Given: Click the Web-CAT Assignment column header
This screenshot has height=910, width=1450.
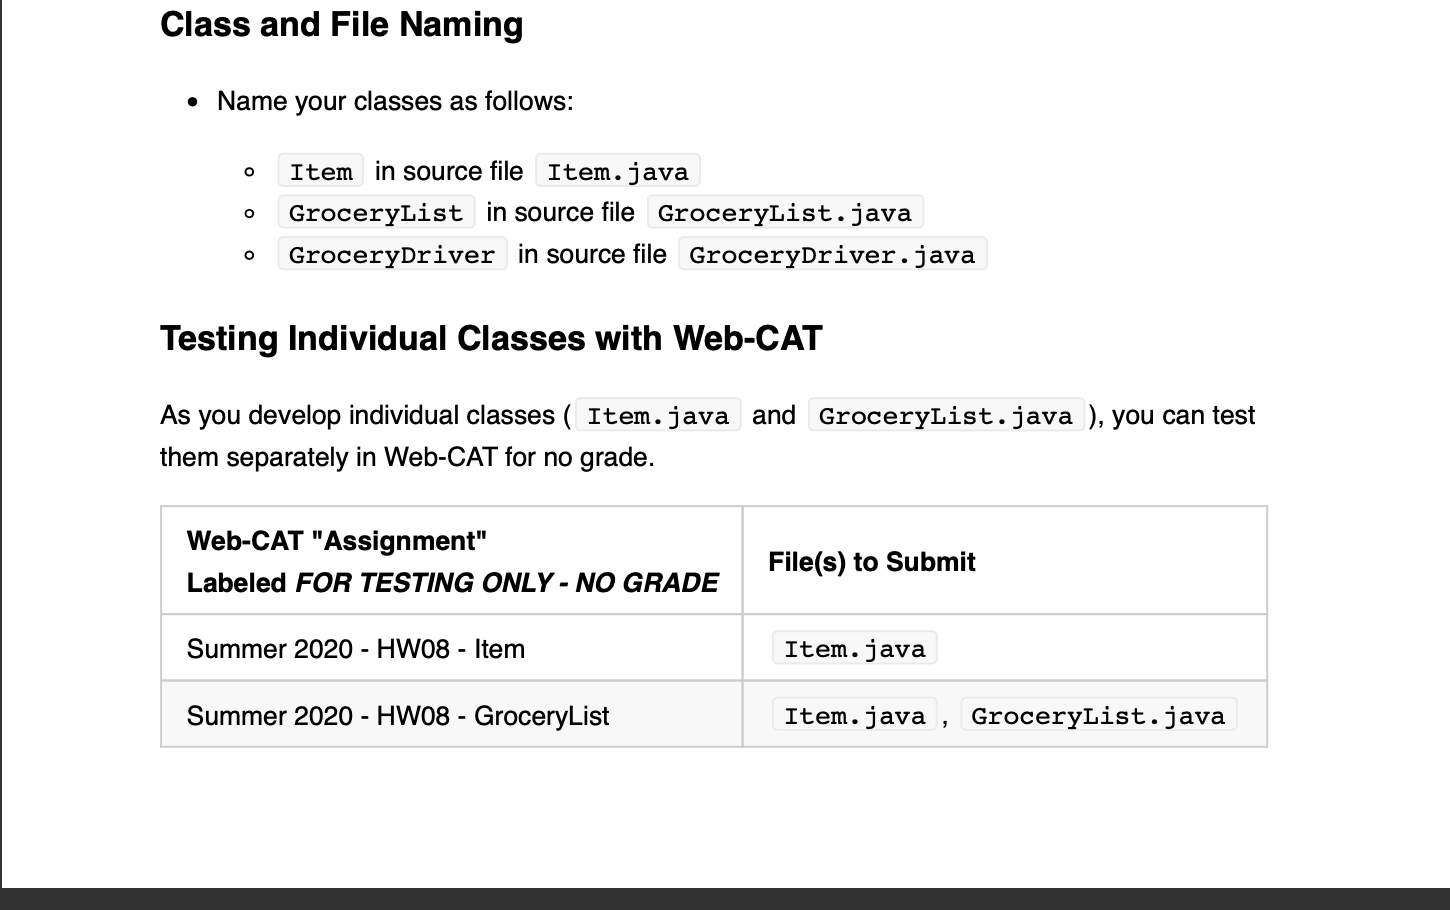Looking at the screenshot, I should click(336, 541).
